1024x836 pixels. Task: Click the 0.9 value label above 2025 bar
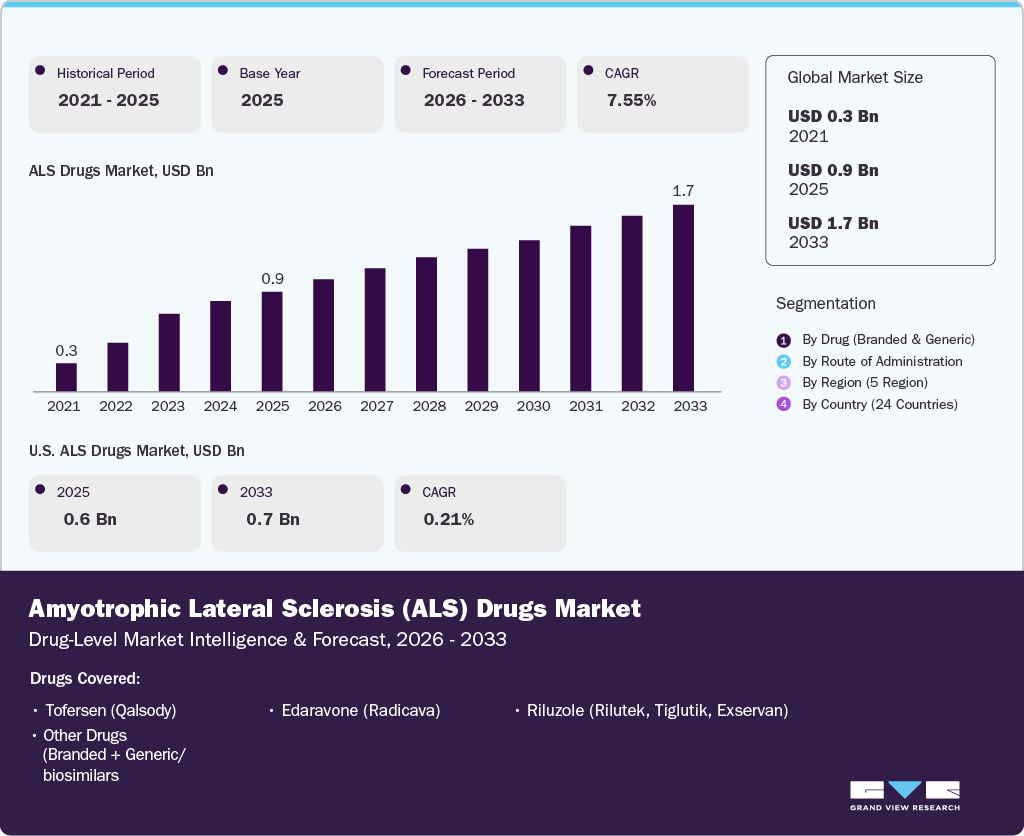click(x=272, y=279)
